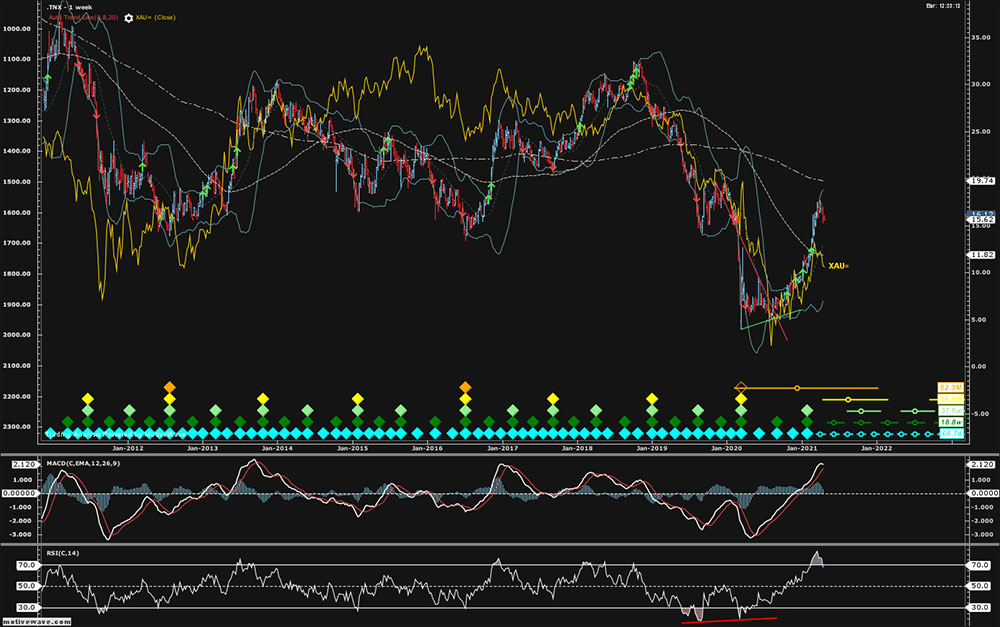Click the yellow XAU= line label

point(838,265)
